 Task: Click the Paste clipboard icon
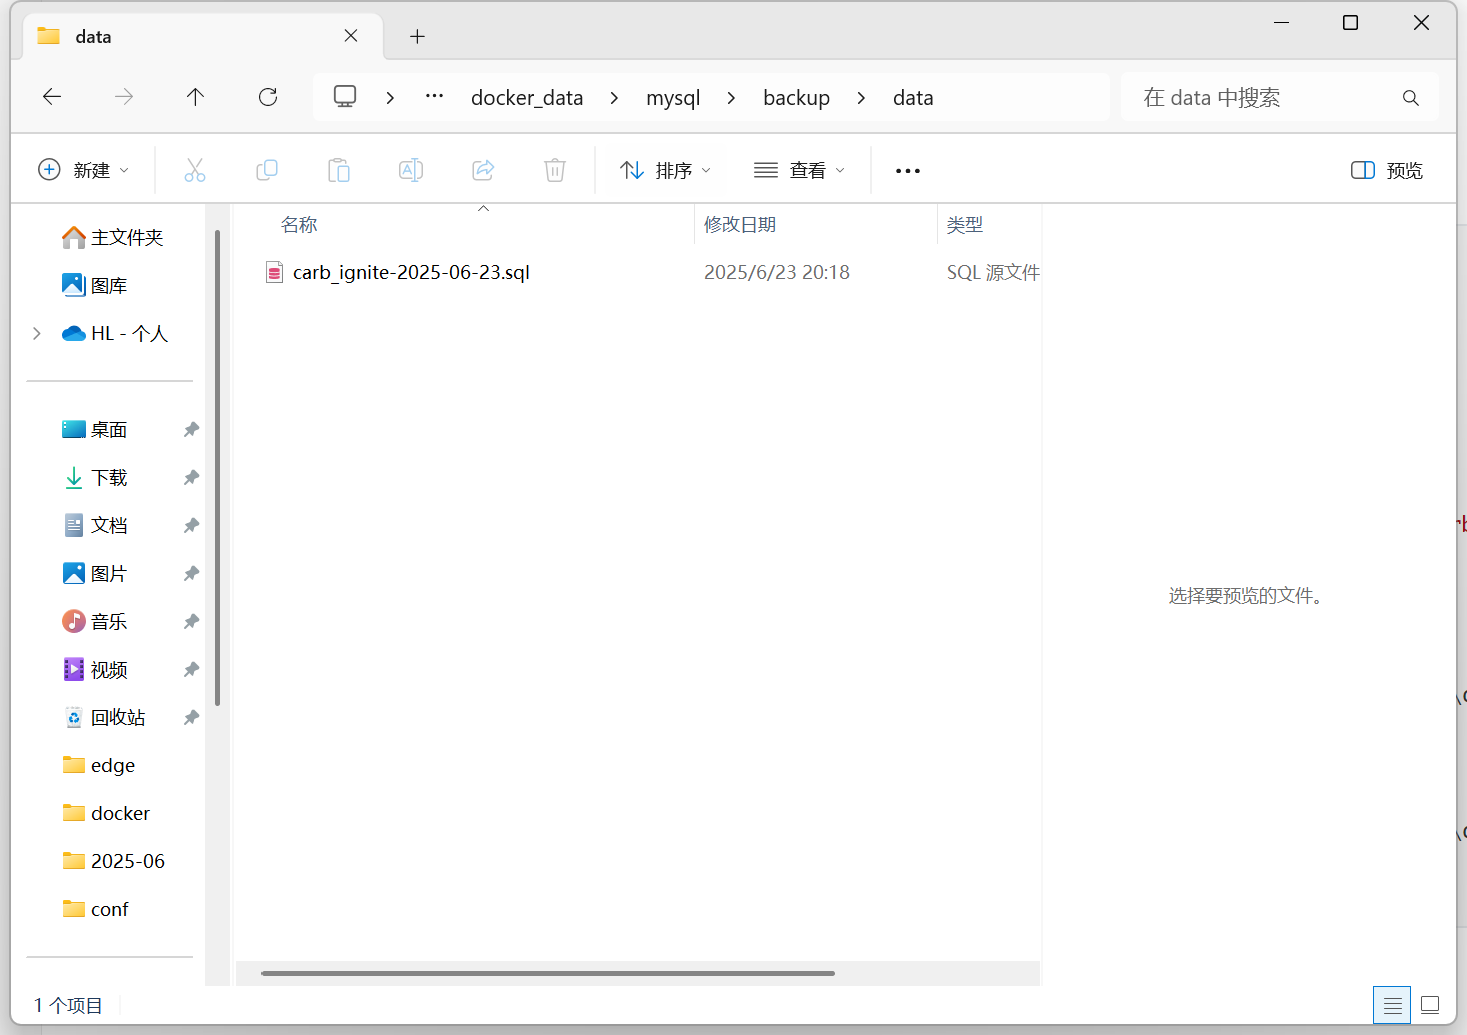[x=339, y=171]
